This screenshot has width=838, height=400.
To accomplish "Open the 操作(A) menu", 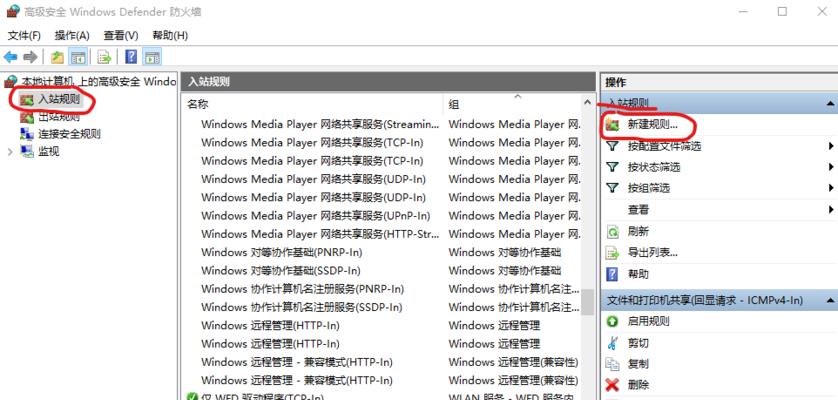I will coord(72,35).
